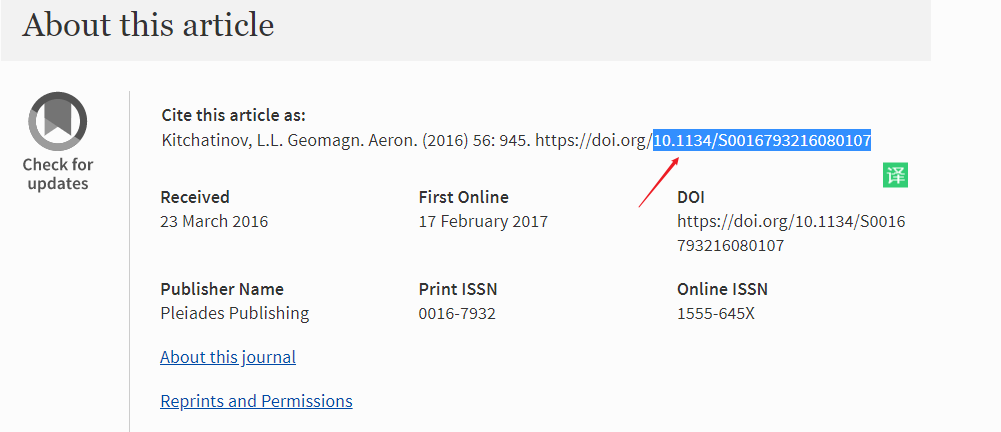Click the Online ISSN number 1555-645X
This screenshot has width=1001, height=432.
pyautogui.click(x=715, y=313)
